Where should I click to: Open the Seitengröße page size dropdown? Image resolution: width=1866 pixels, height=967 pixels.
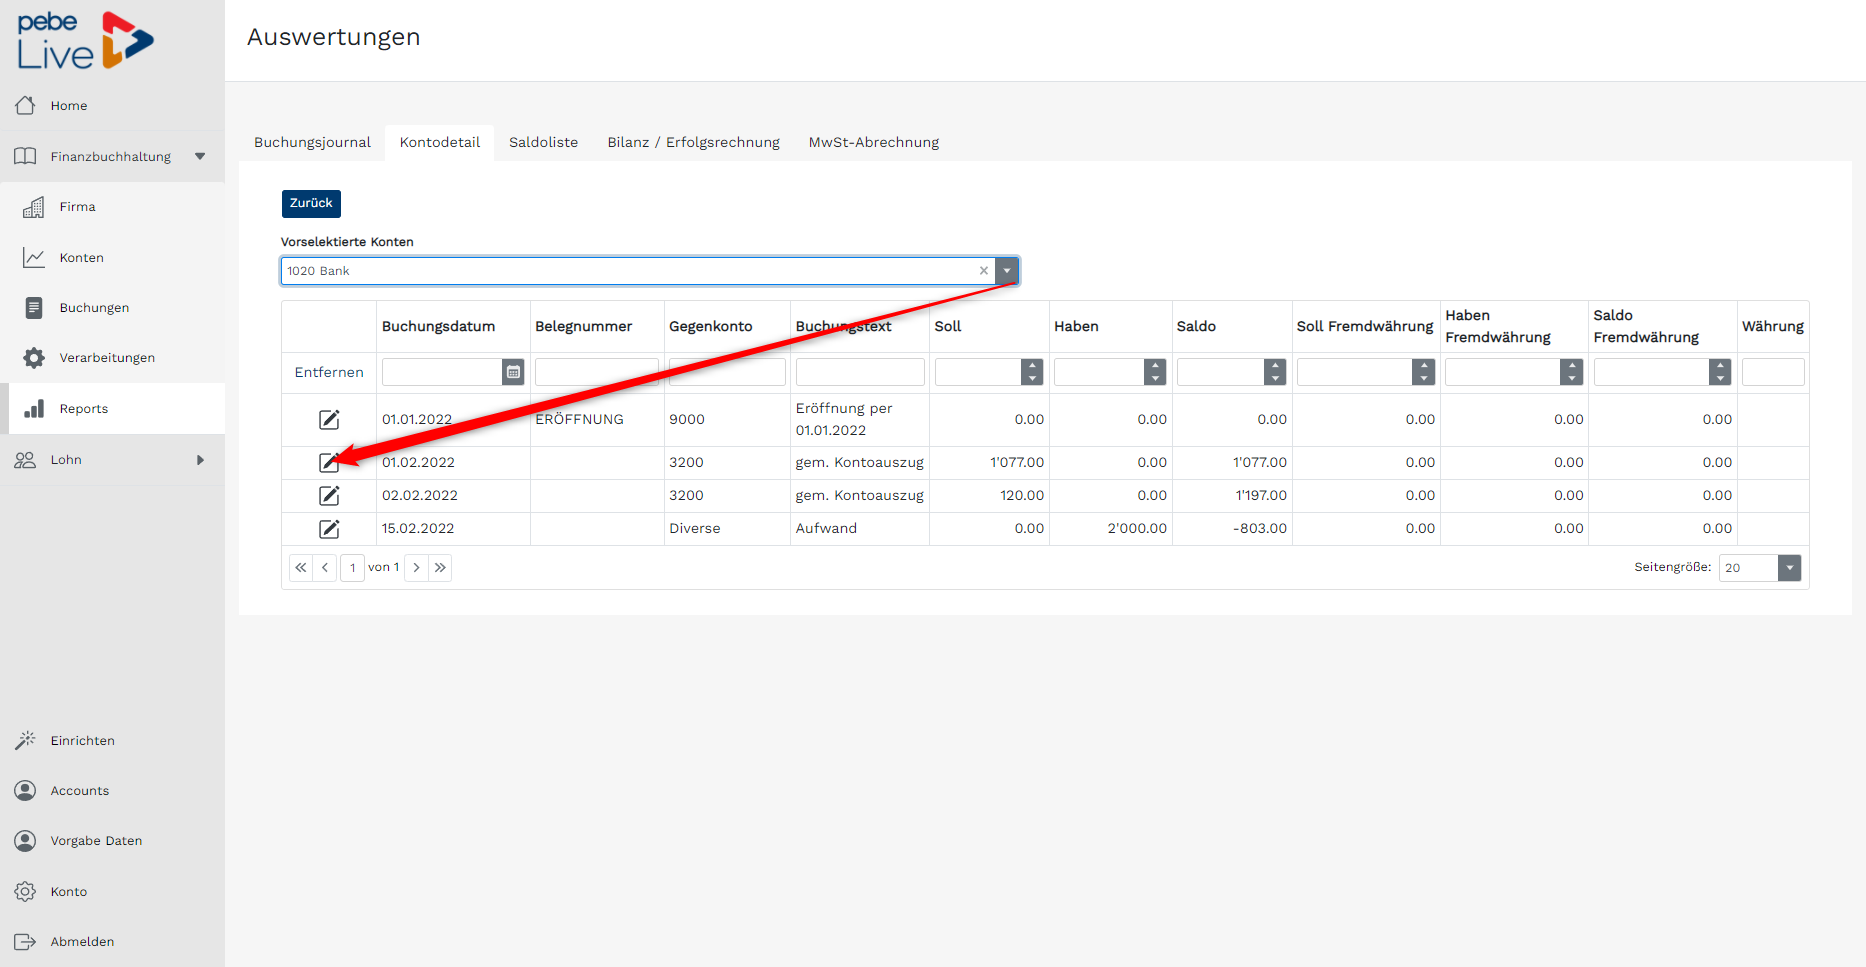pyautogui.click(x=1789, y=568)
